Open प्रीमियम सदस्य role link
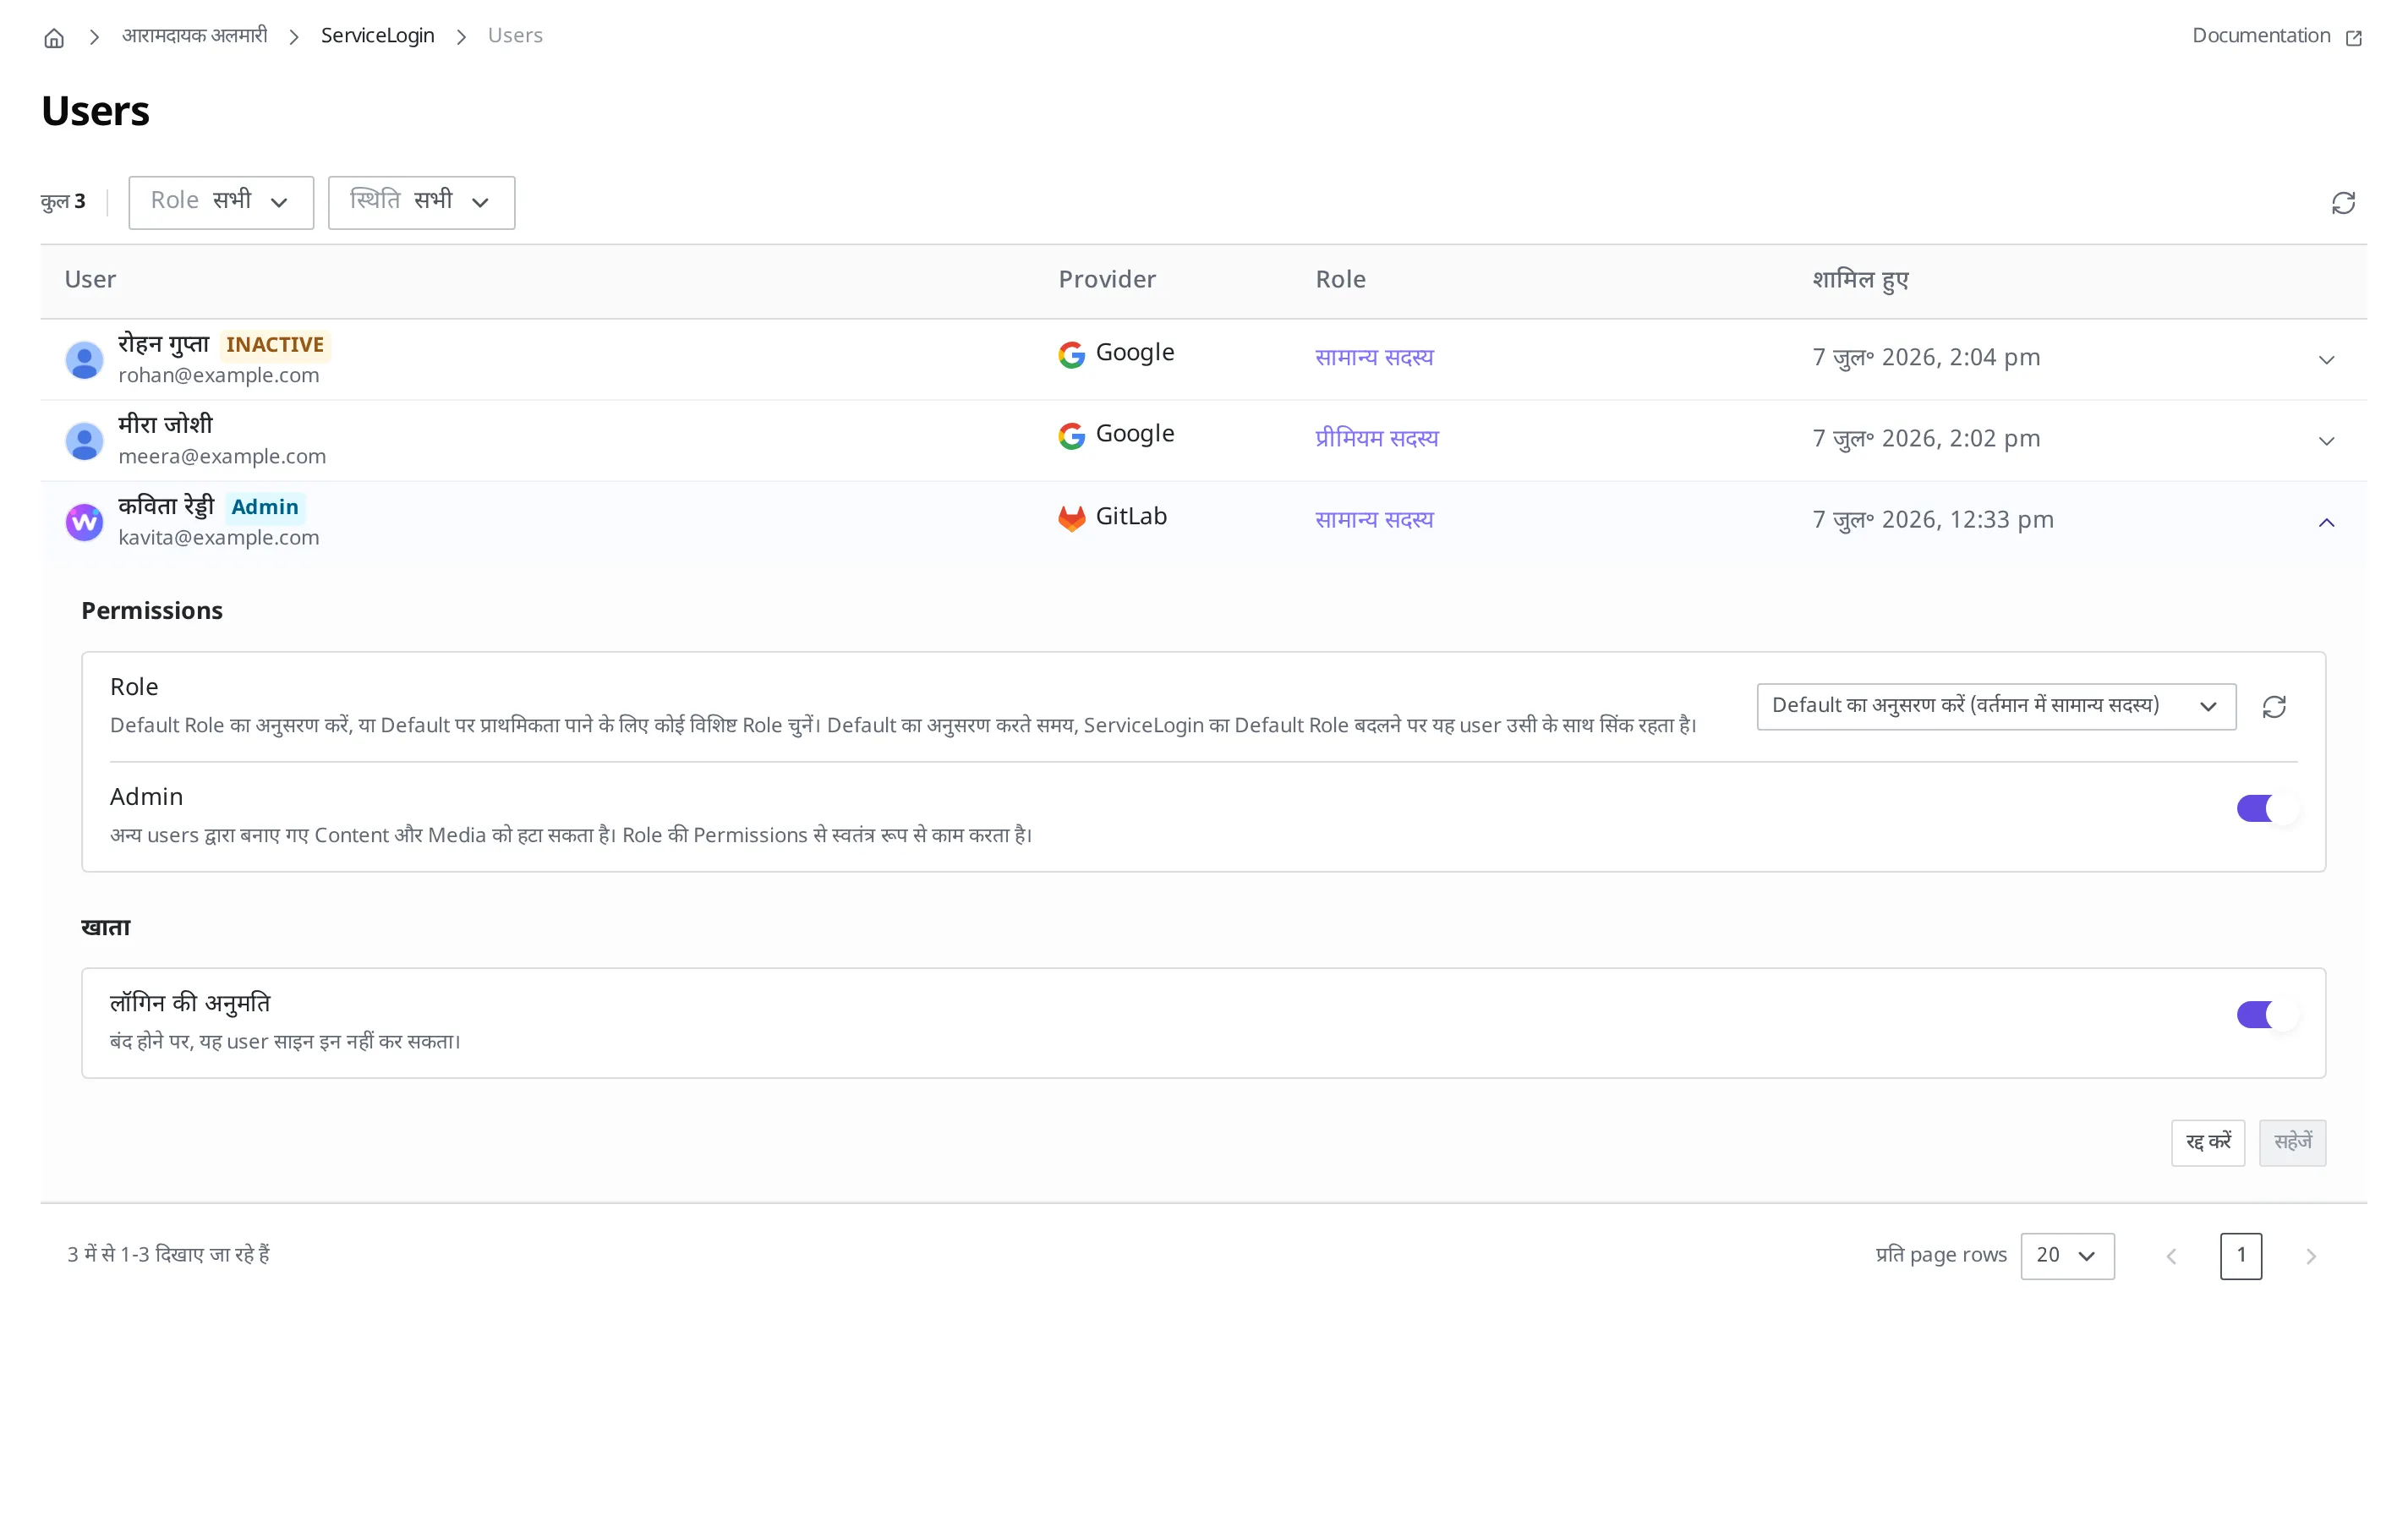The height and width of the screenshot is (1522, 2408). click(x=1377, y=438)
